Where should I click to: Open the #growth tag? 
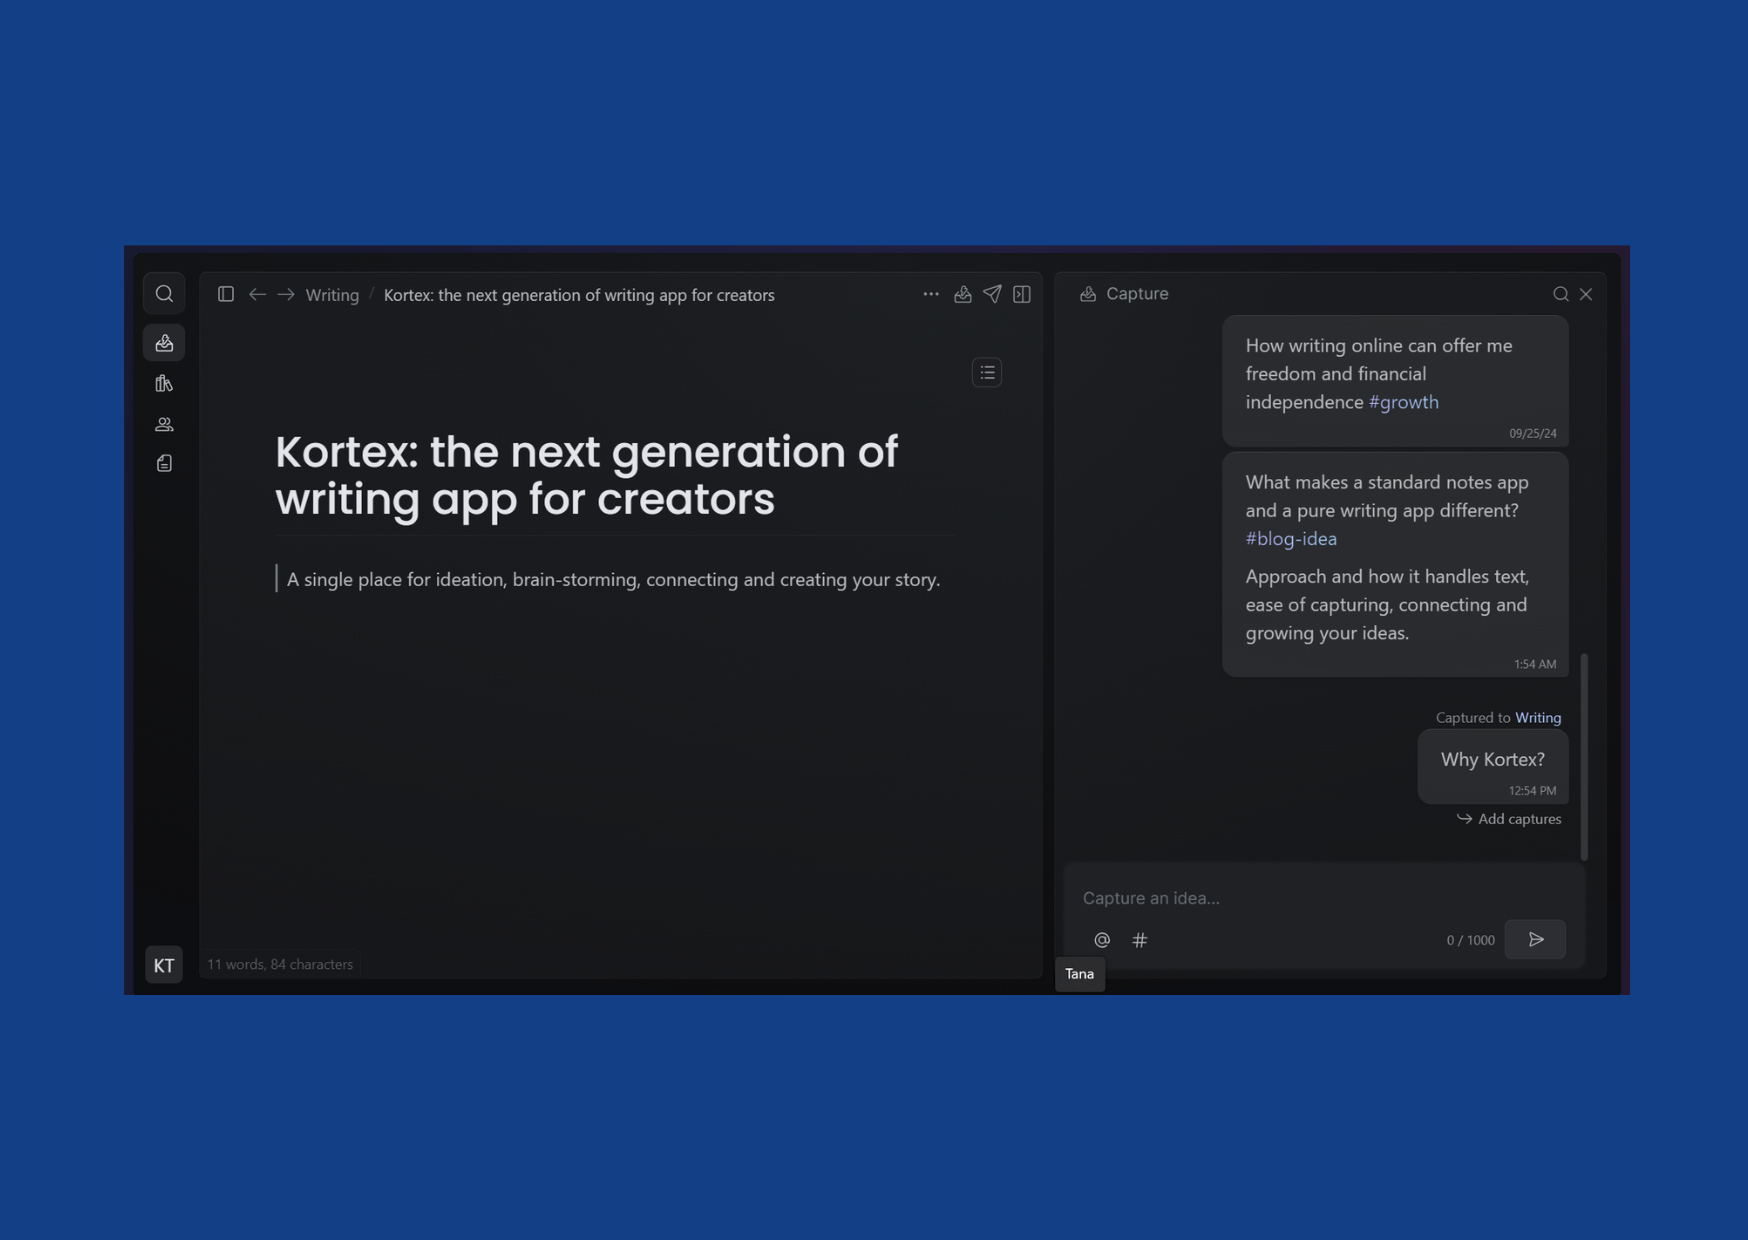[1404, 402]
